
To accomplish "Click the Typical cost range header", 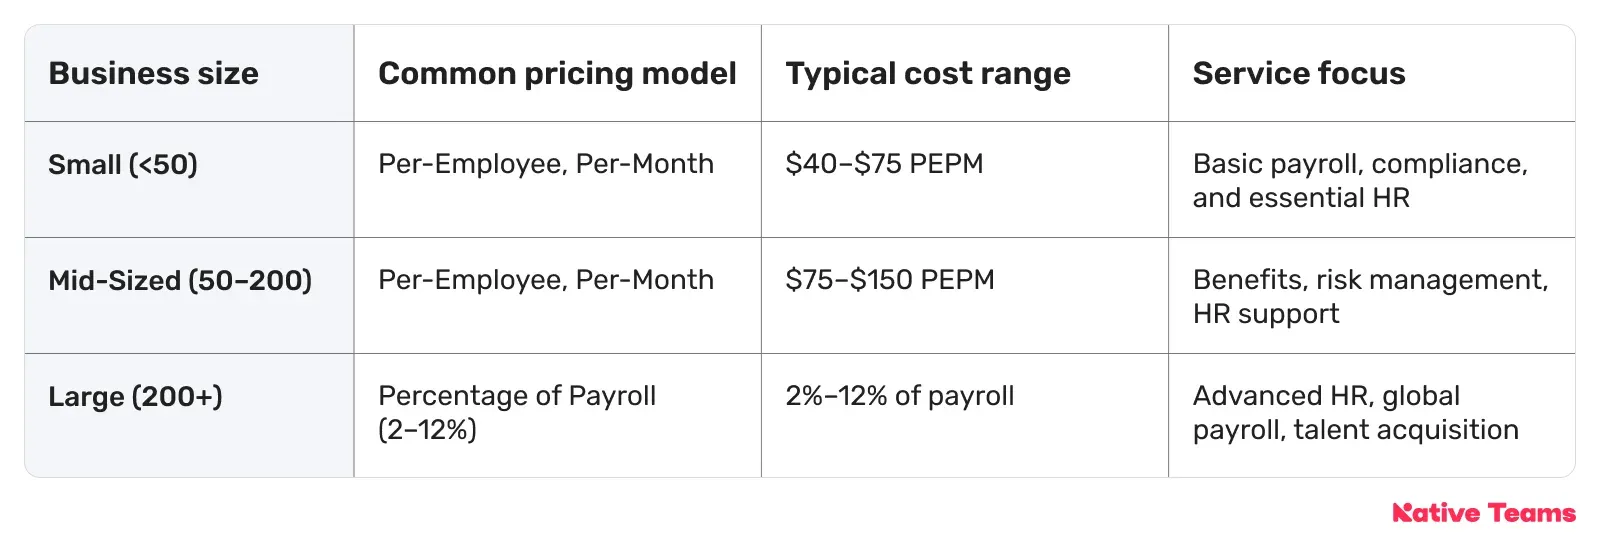I will [x=928, y=73].
